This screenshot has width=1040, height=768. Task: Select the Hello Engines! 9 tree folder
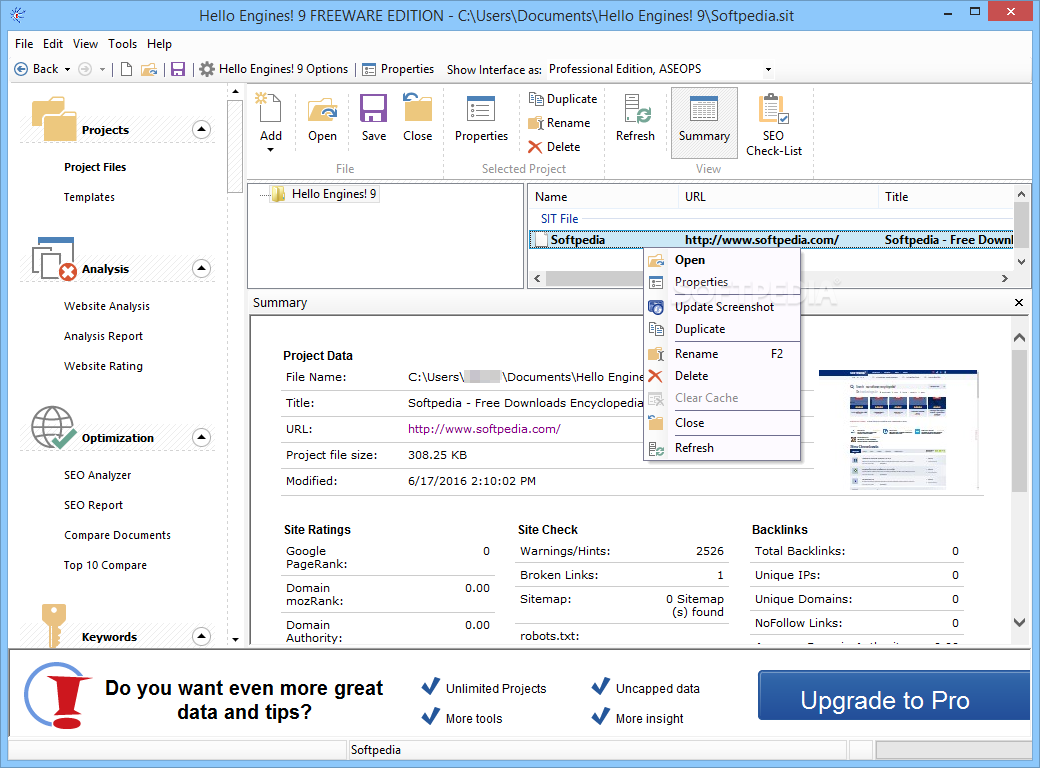[324, 194]
